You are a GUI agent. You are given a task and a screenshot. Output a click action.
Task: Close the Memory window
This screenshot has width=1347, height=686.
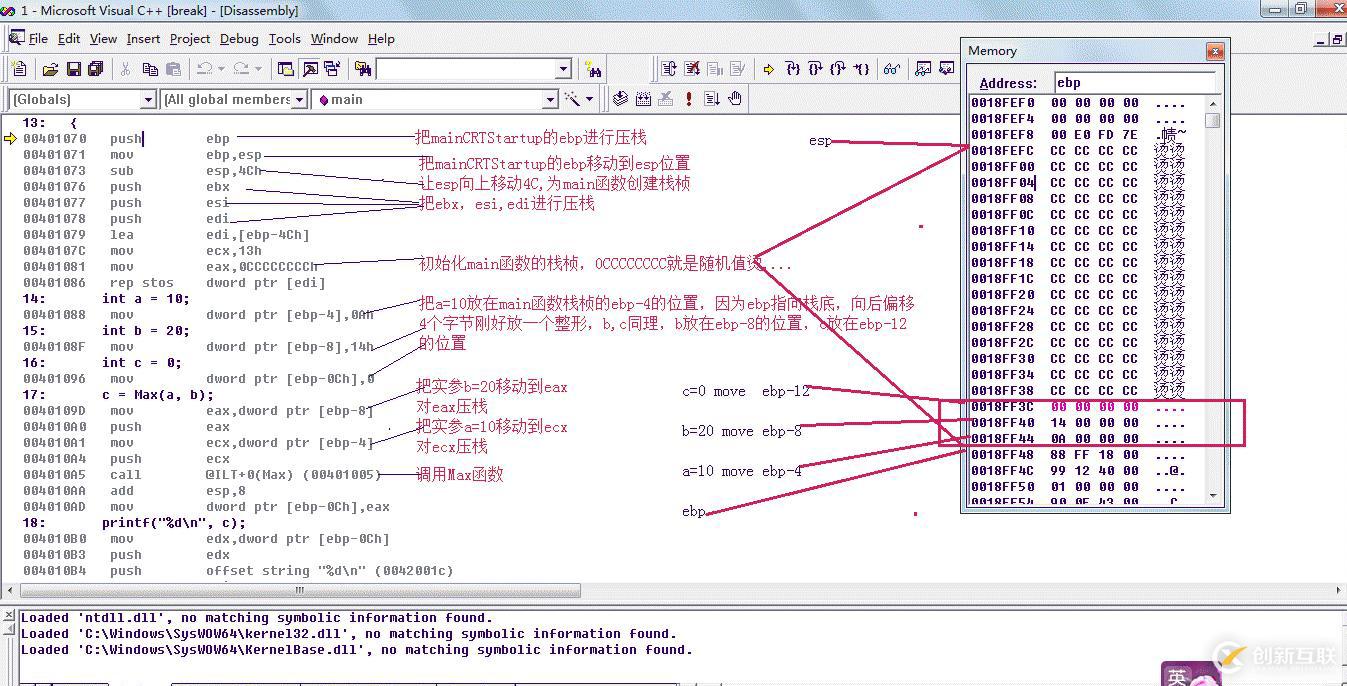(1215, 51)
